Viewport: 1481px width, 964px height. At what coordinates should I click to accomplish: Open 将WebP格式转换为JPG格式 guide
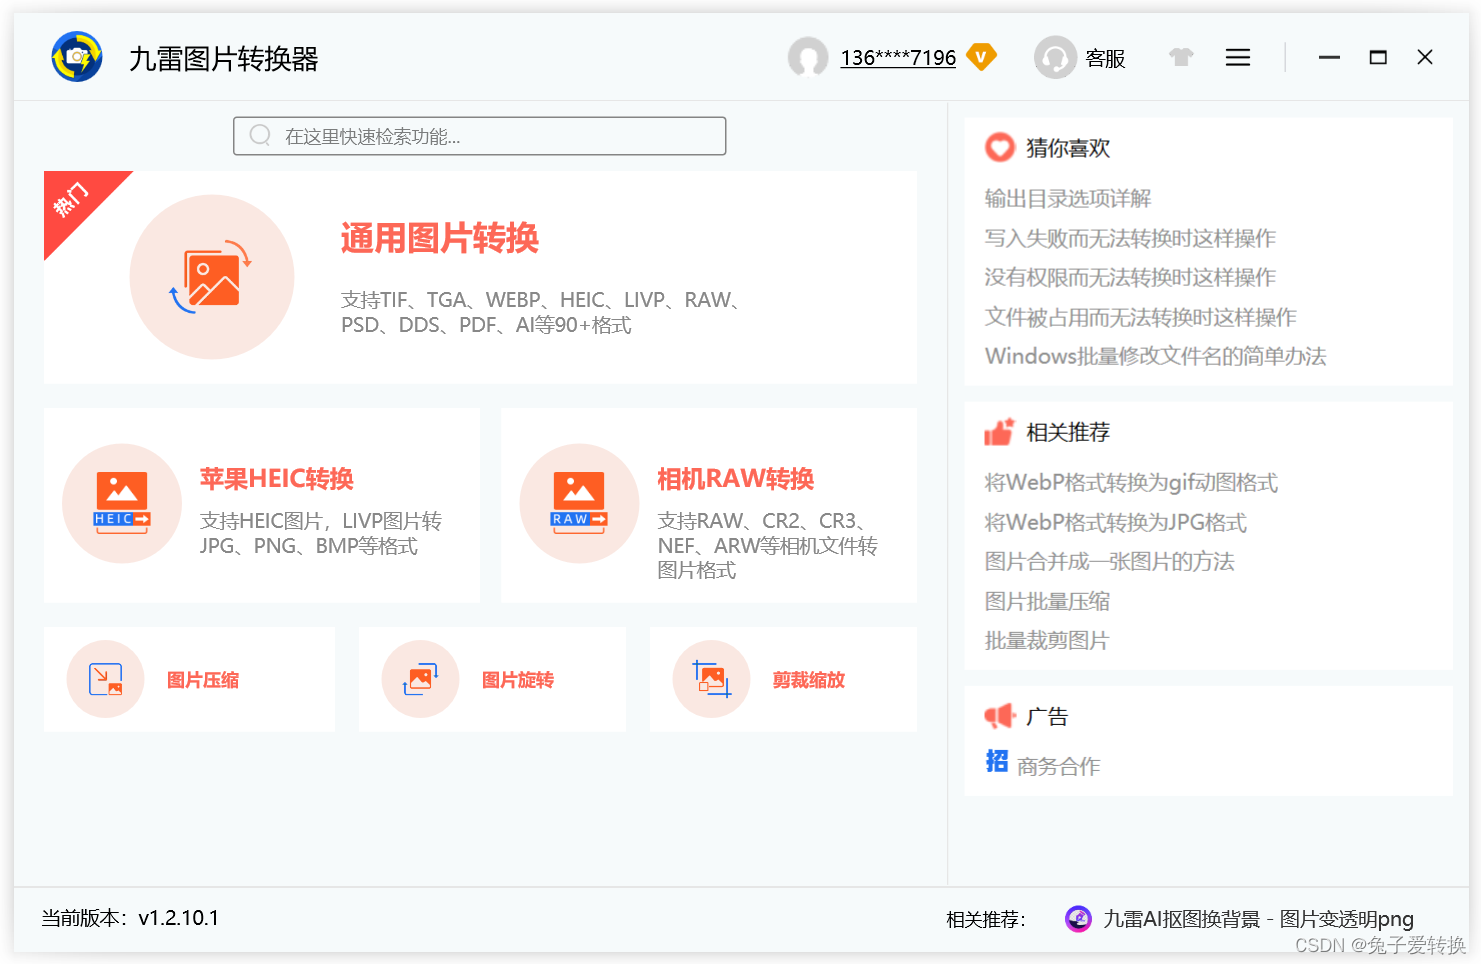(x=1115, y=522)
